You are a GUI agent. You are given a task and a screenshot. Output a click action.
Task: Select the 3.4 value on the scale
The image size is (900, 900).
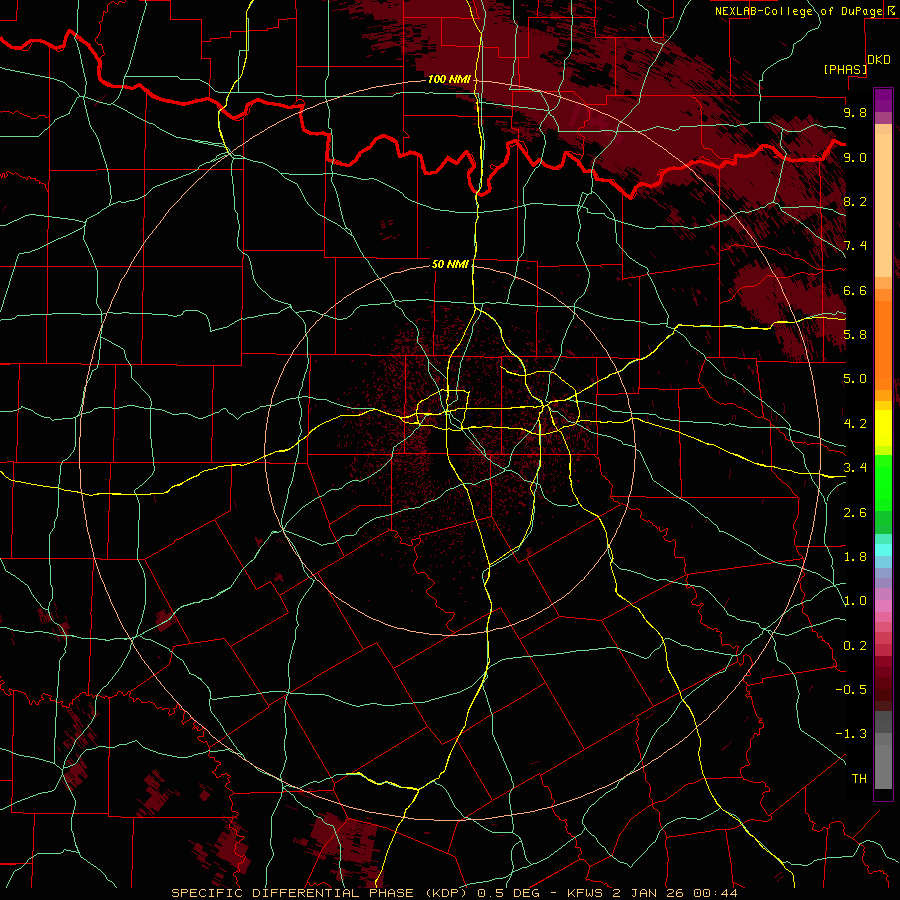point(855,468)
